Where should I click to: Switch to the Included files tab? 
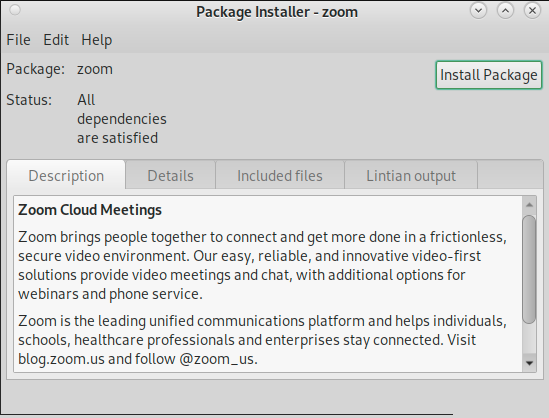(280, 175)
